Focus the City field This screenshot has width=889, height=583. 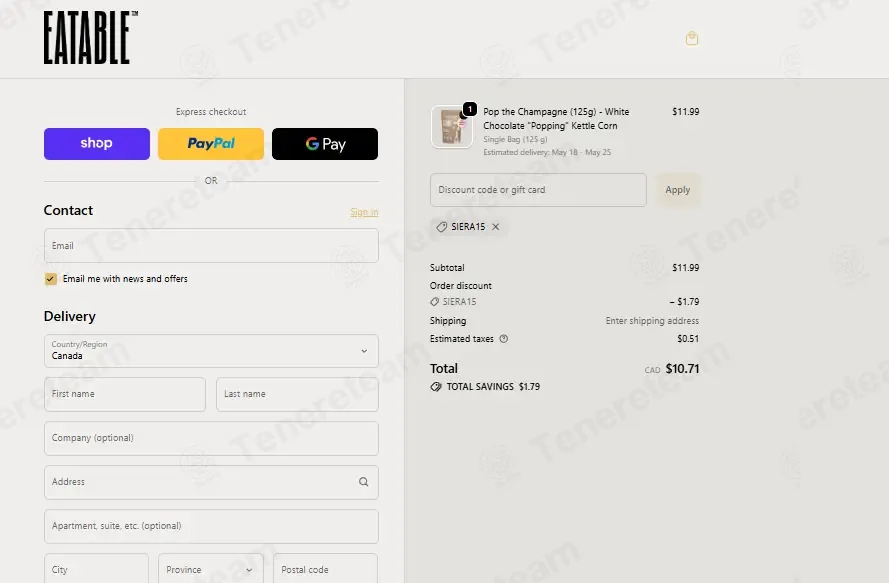pos(96,569)
